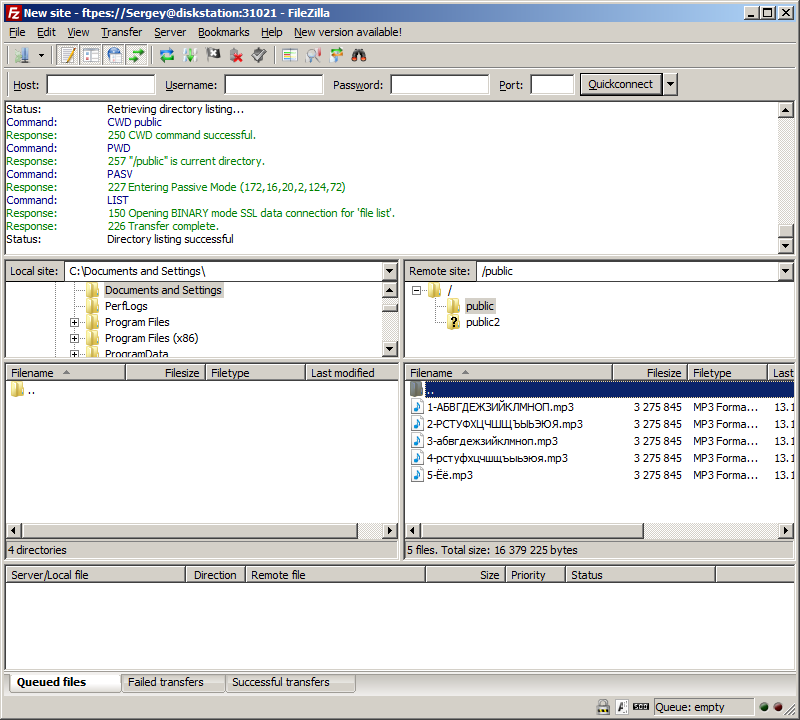Collapse the remote root folder node
This screenshot has height=720, width=800.
pos(416,290)
